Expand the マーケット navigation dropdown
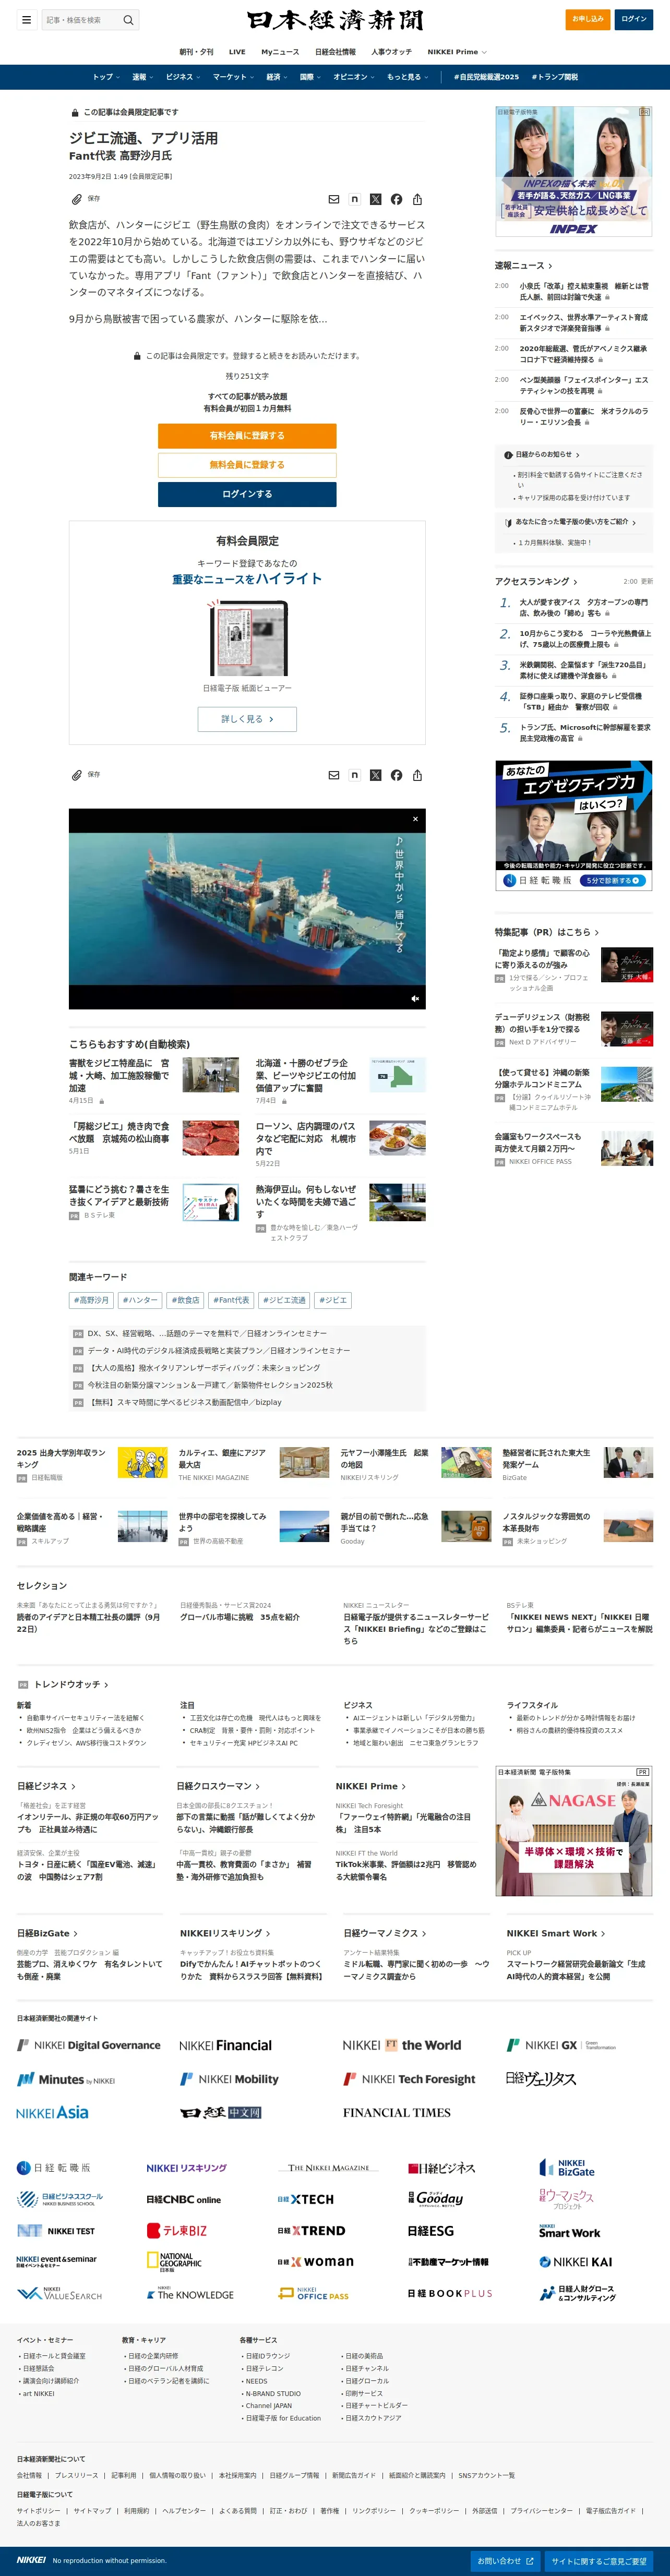The width and height of the screenshot is (670, 2576). [x=233, y=77]
